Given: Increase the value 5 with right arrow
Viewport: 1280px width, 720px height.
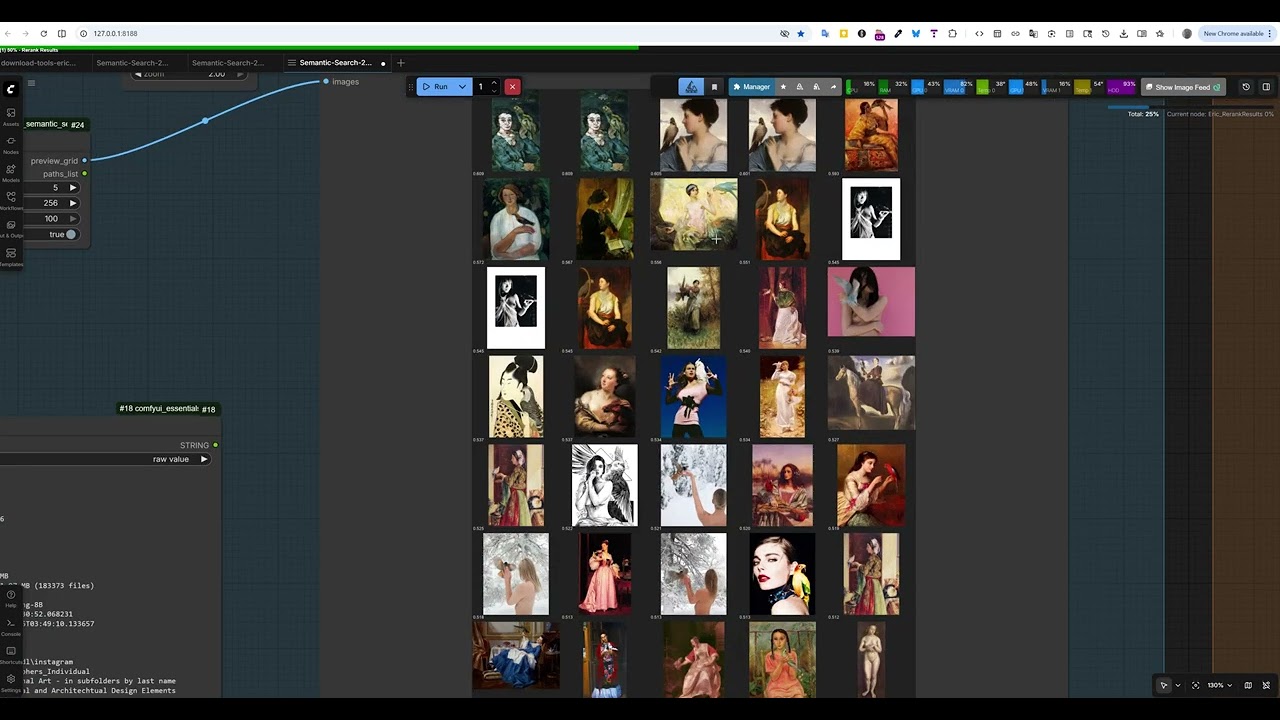Looking at the screenshot, I should tap(73, 187).
